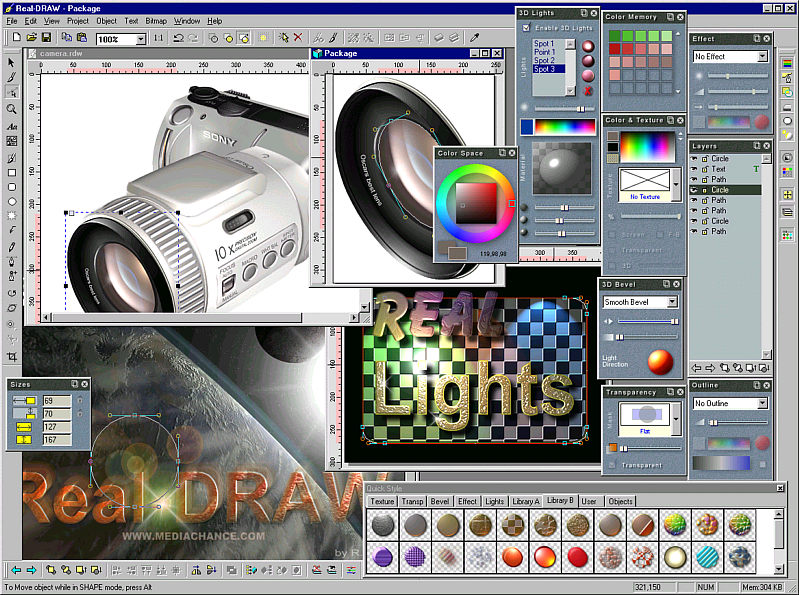Click the Smooth Bevel top slider
Screen dimensions: 799x595
pos(647,321)
